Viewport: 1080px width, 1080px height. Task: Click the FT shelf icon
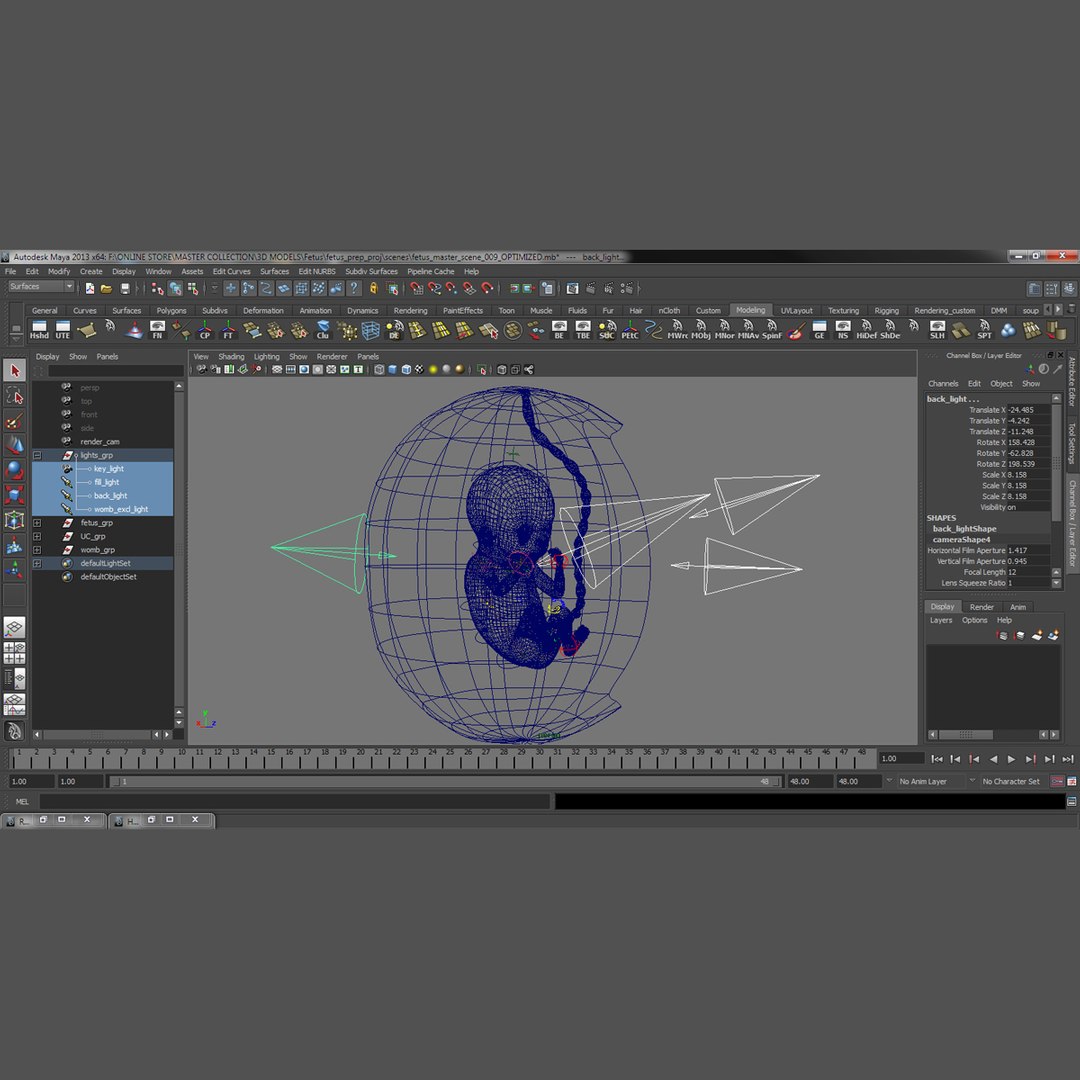click(x=228, y=330)
